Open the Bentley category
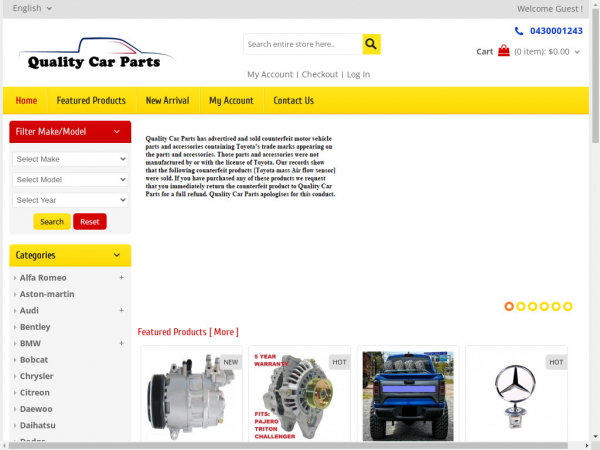Screen dimensions: 600x450 [35, 327]
